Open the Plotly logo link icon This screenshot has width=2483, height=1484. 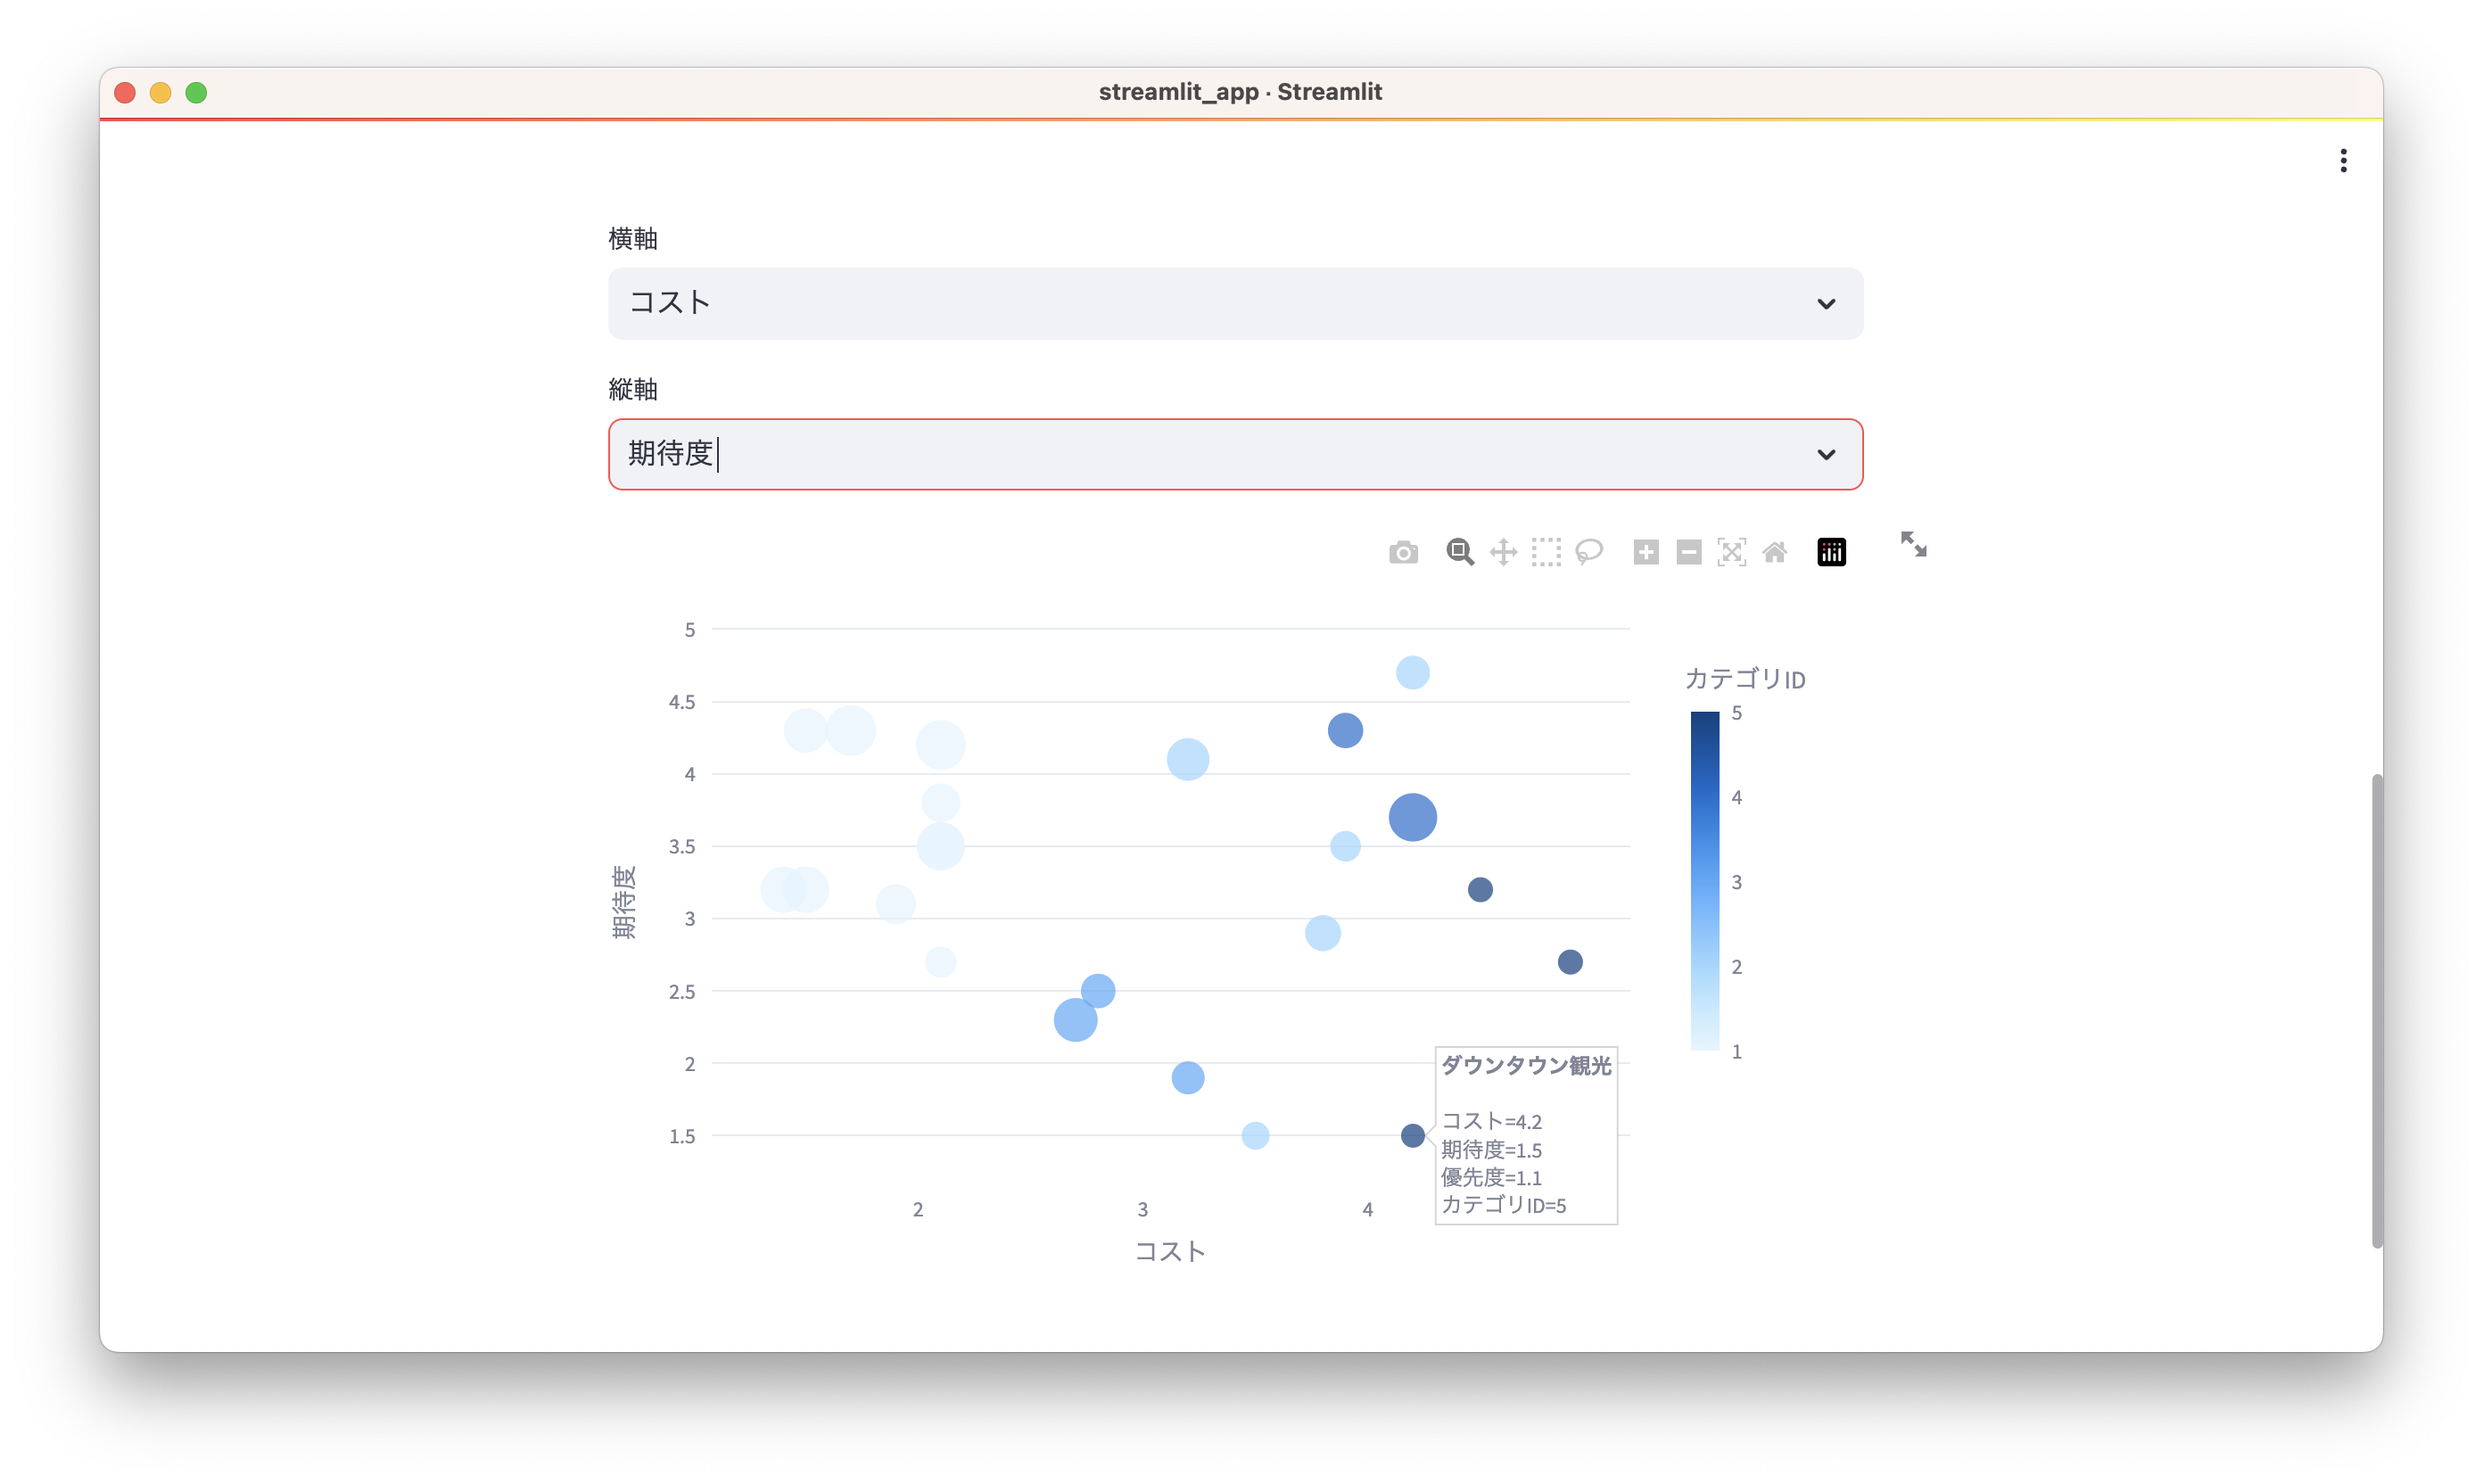(x=1831, y=552)
